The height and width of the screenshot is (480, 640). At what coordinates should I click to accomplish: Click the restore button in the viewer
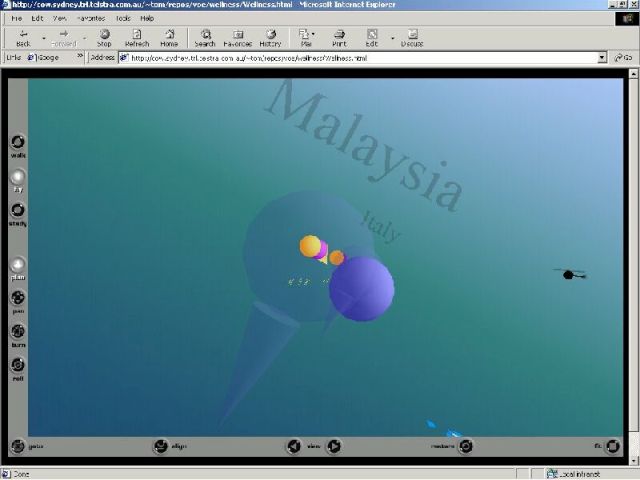pyautogui.click(x=465, y=446)
